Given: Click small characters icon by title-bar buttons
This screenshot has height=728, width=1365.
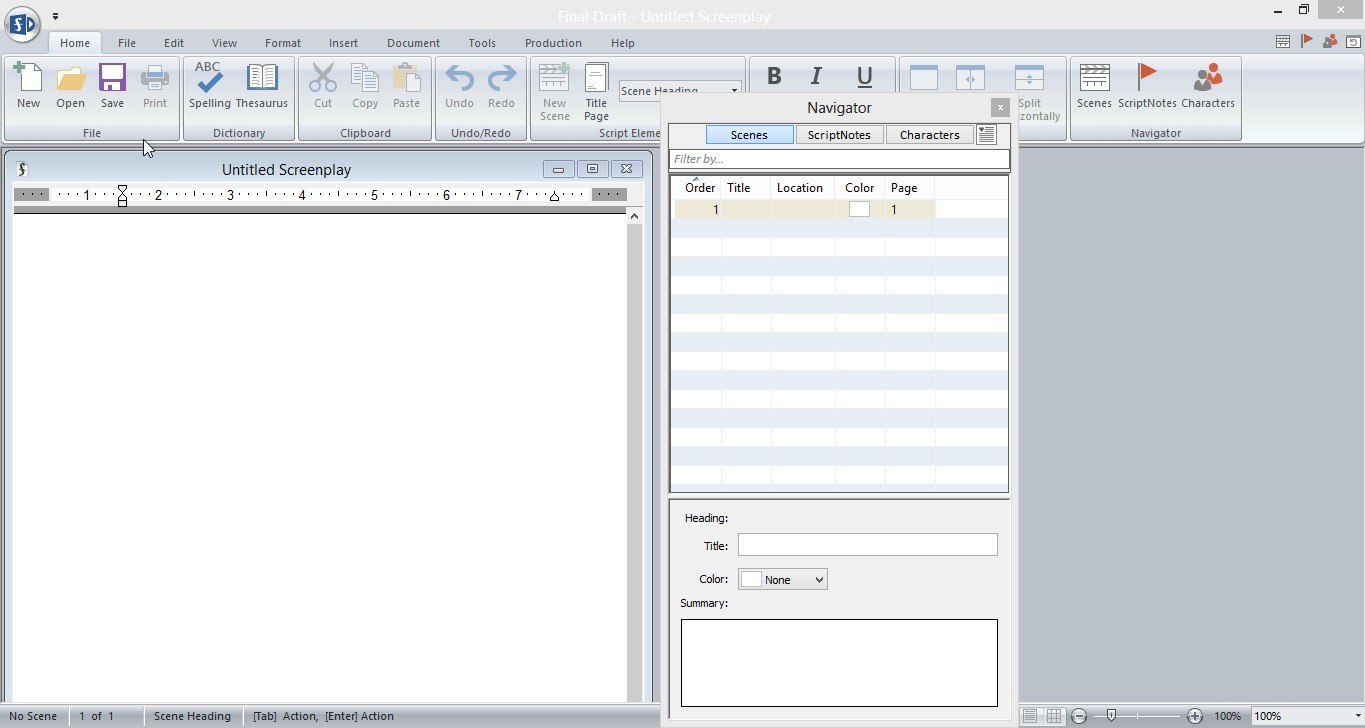Looking at the screenshot, I should (x=1330, y=42).
